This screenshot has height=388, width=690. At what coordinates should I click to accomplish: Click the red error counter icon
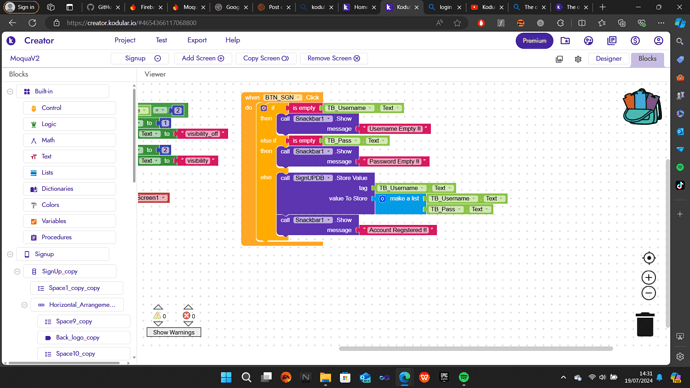coord(187,316)
